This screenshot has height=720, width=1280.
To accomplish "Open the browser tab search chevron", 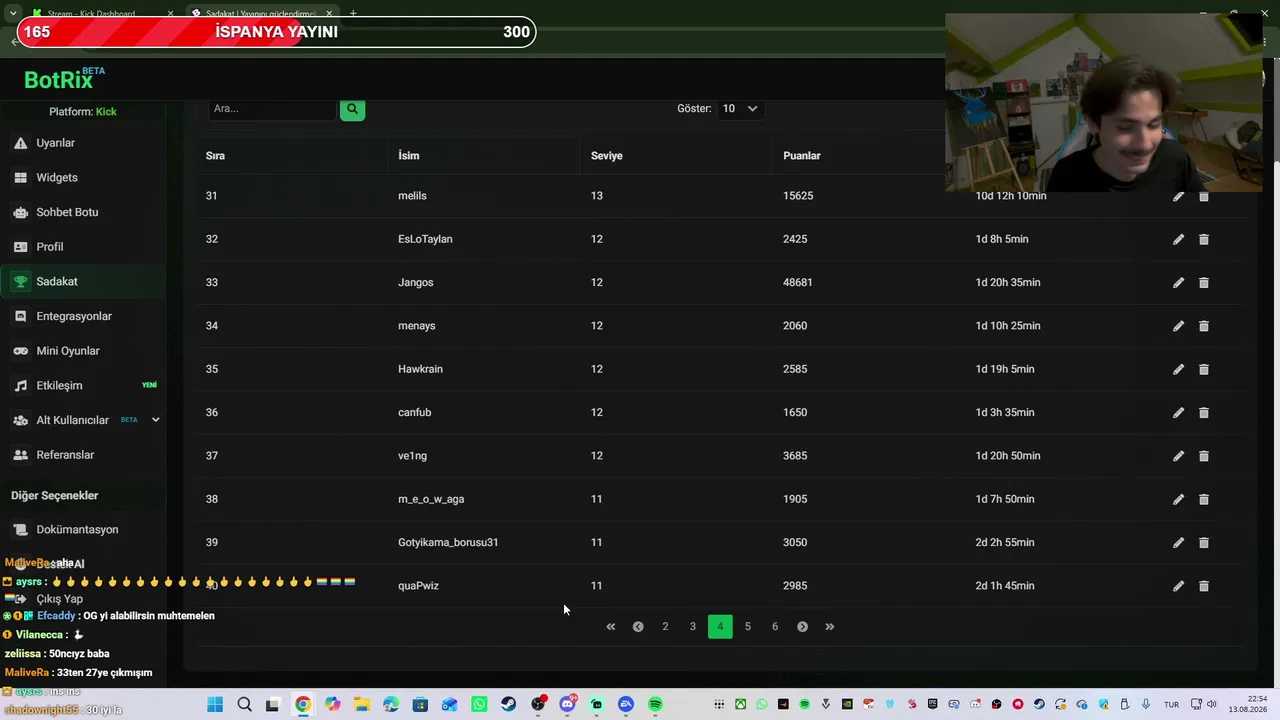I will (x=13, y=14).
